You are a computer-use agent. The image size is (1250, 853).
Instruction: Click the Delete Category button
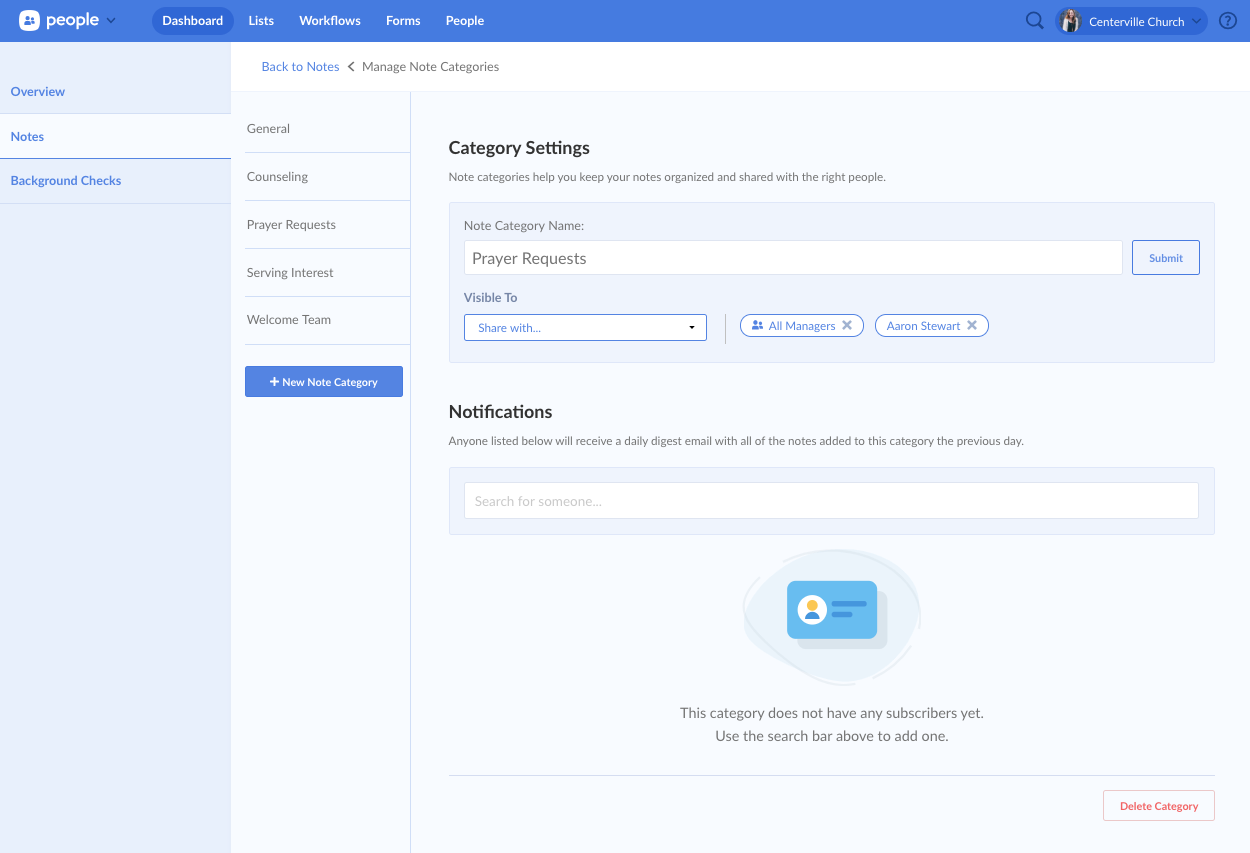1158,806
